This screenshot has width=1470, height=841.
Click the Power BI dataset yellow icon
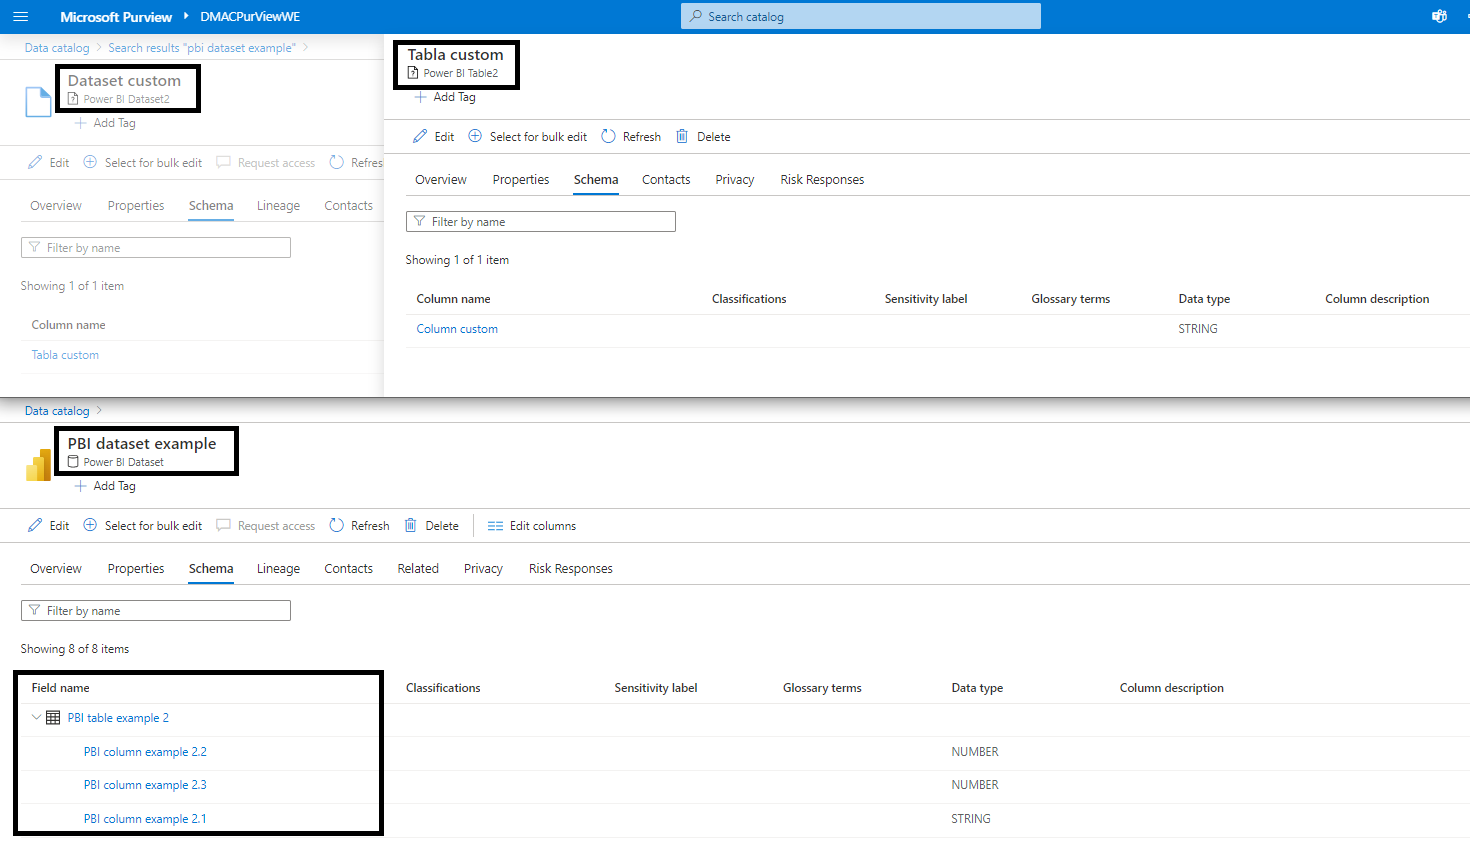(38, 465)
